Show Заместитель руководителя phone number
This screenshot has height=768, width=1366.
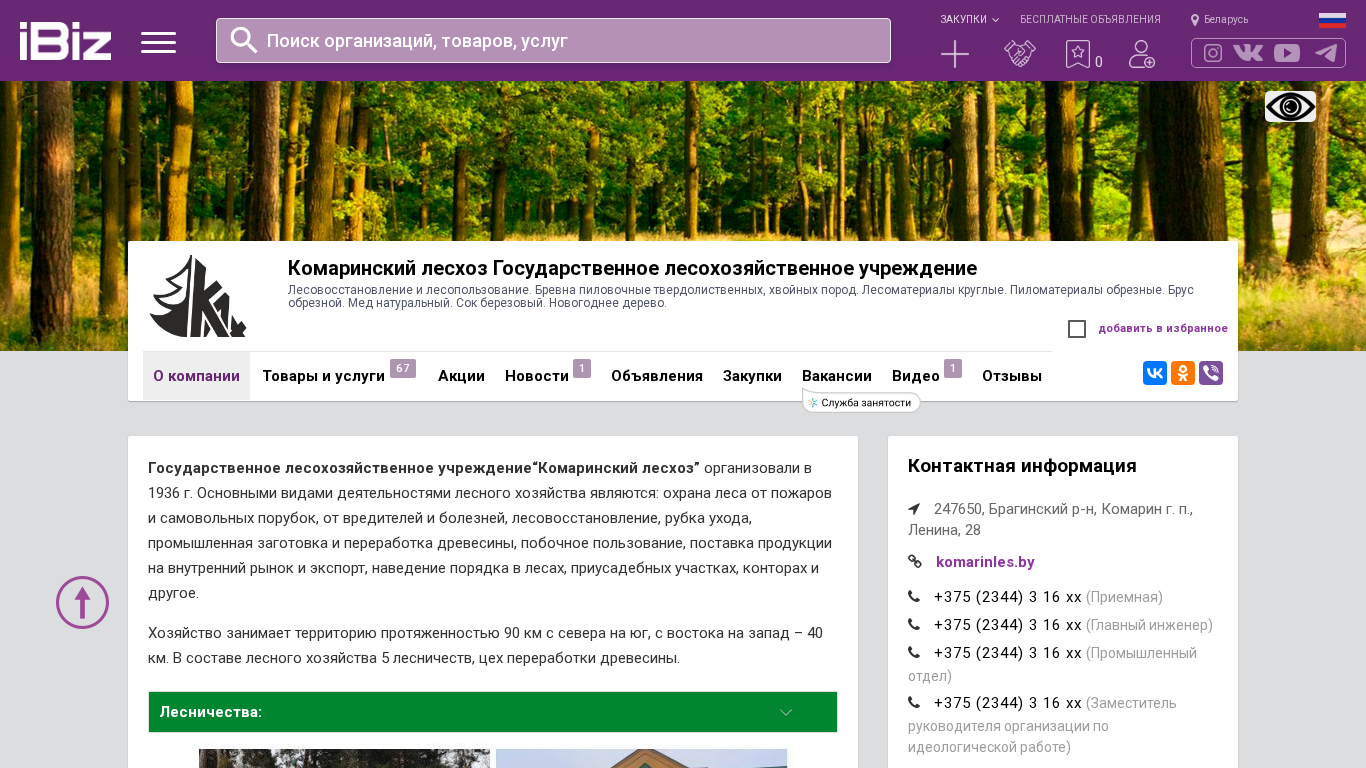click(x=1008, y=703)
